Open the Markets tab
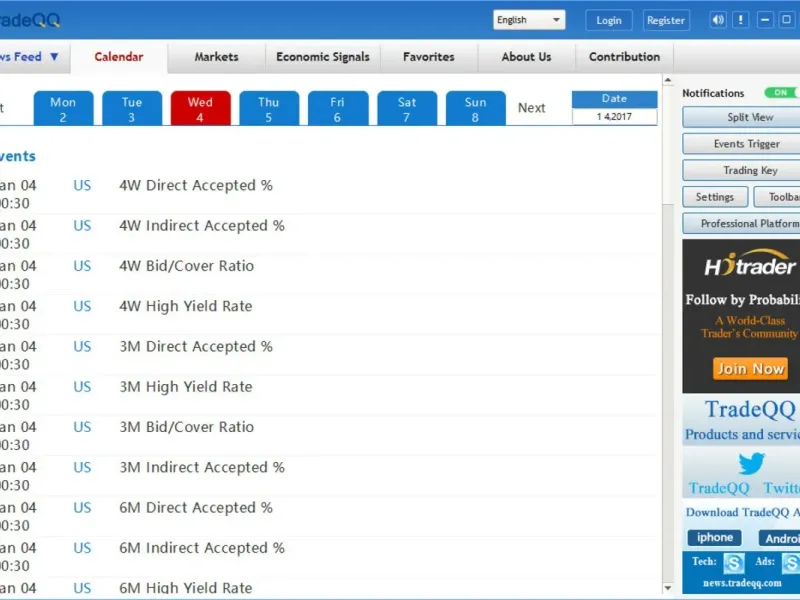 pyautogui.click(x=216, y=57)
